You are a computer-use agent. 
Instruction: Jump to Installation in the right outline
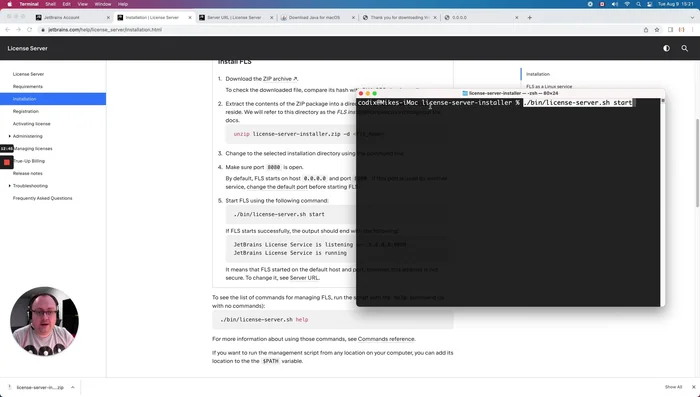538,74
